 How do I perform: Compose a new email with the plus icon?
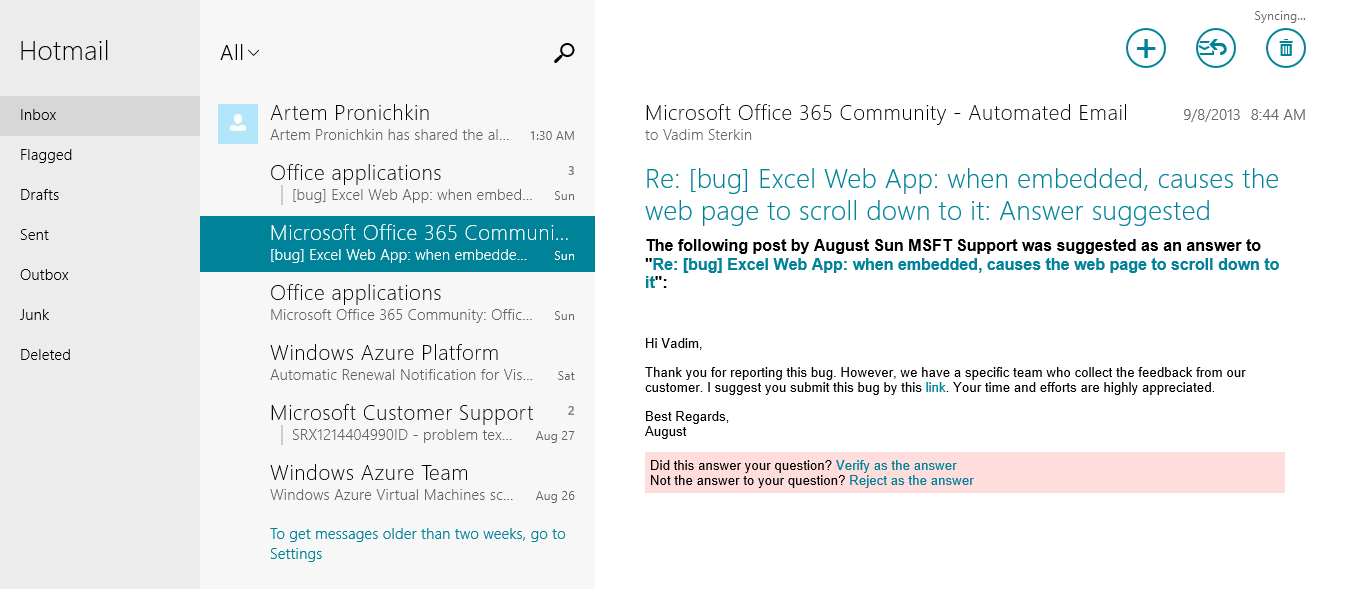coord(1146,48)
